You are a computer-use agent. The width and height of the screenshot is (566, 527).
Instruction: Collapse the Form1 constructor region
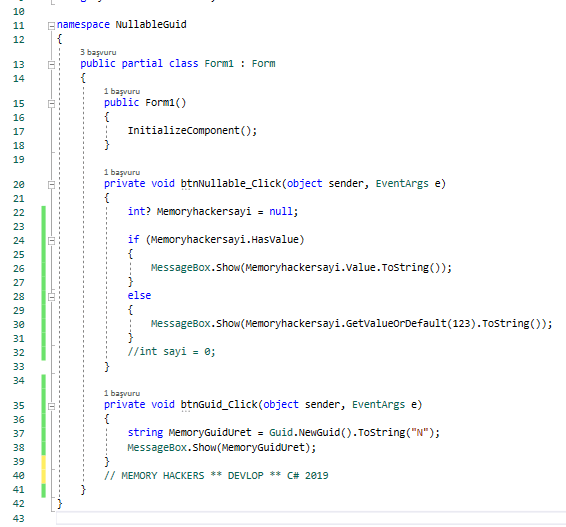[52, 104]
